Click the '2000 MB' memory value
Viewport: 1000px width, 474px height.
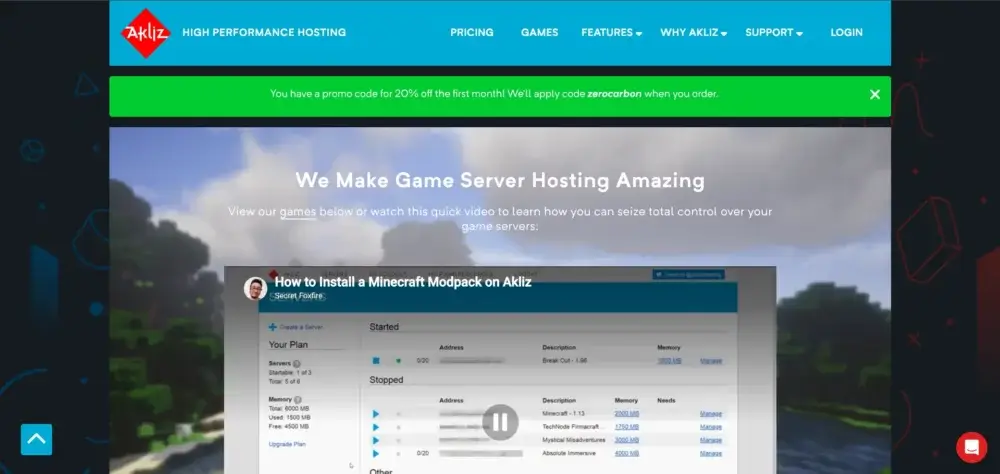[x=627, y=414]
